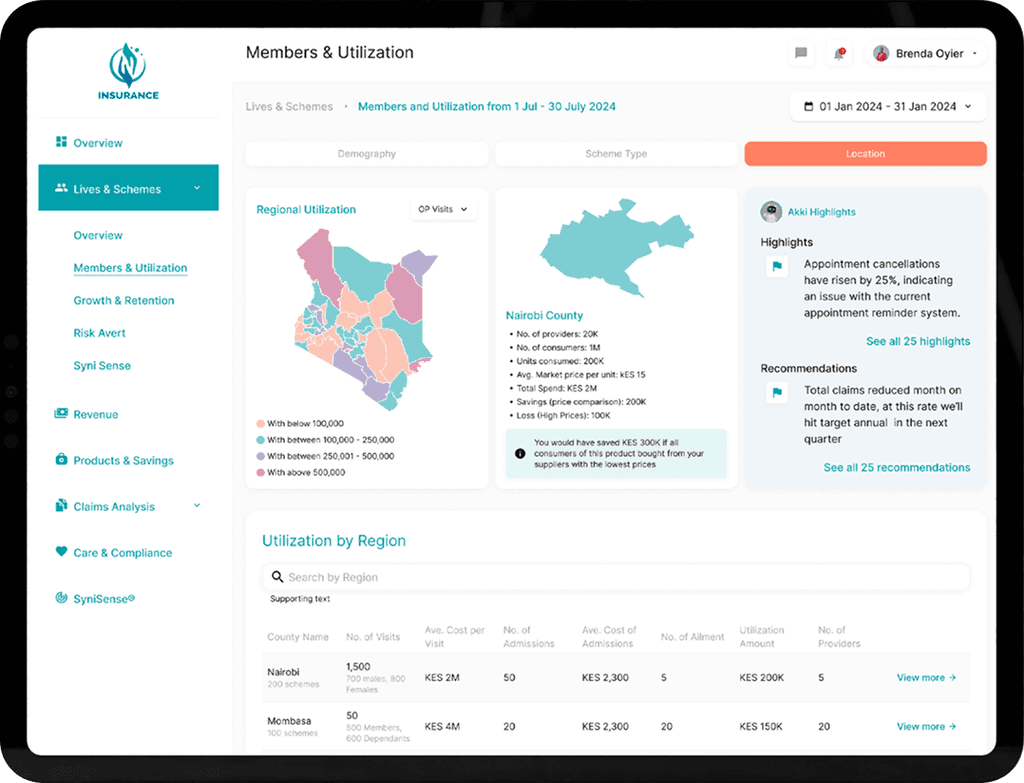Open Risk Avert submenu item

(x=99, y=333)
